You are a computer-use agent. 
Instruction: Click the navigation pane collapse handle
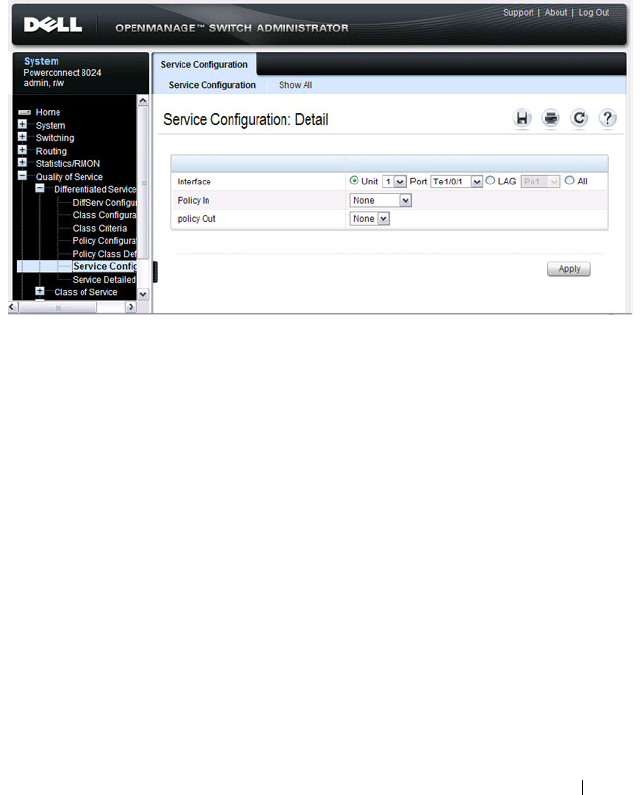coord(155,272)
